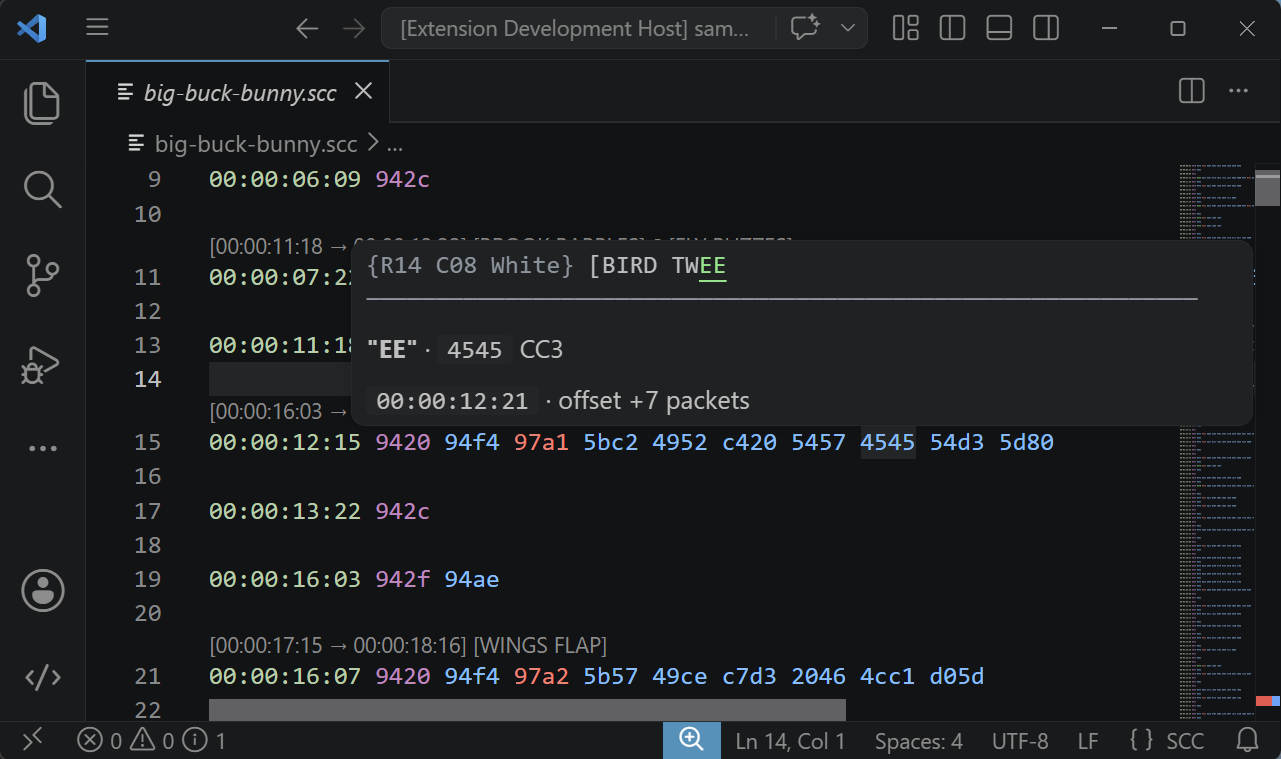Click the 942f code on line 19
Viewport: 1281px width, 759px height.
(402, 579)
